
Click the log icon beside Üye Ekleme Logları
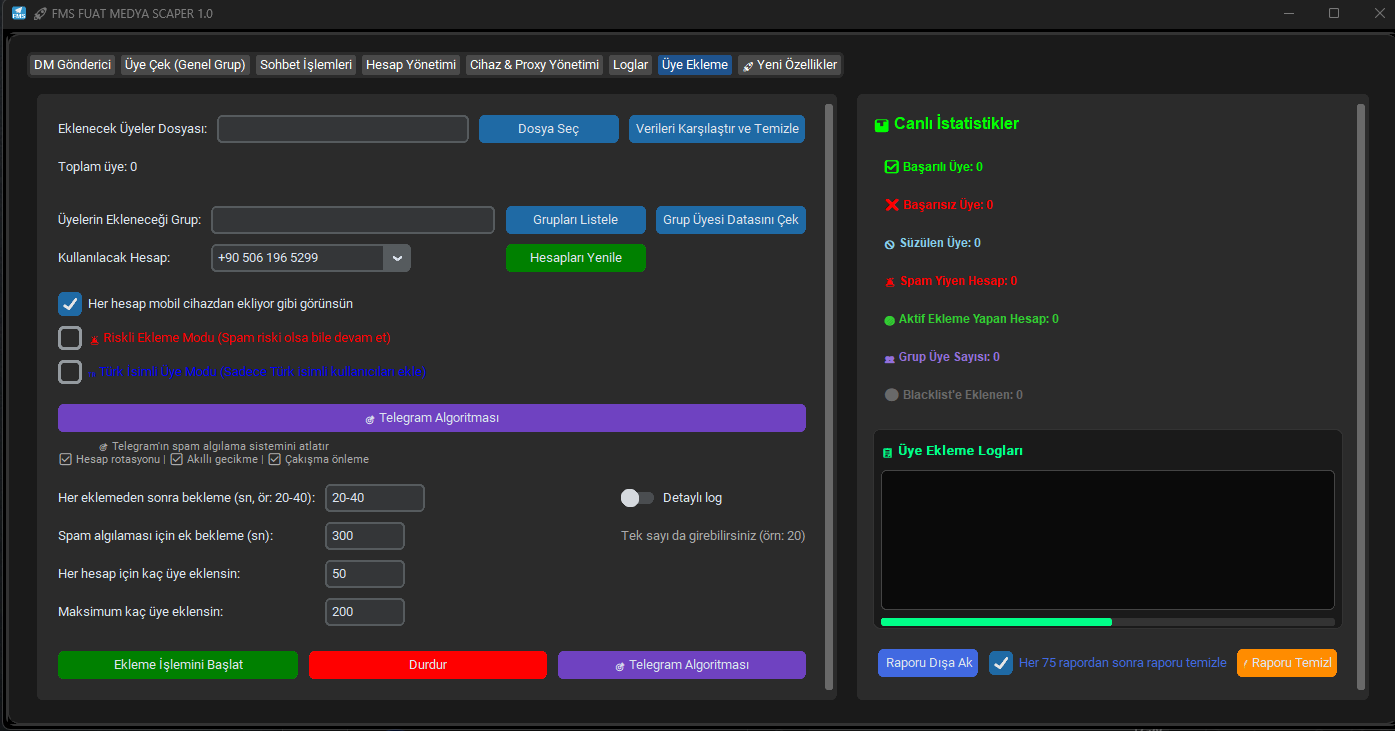pos(886,451)
